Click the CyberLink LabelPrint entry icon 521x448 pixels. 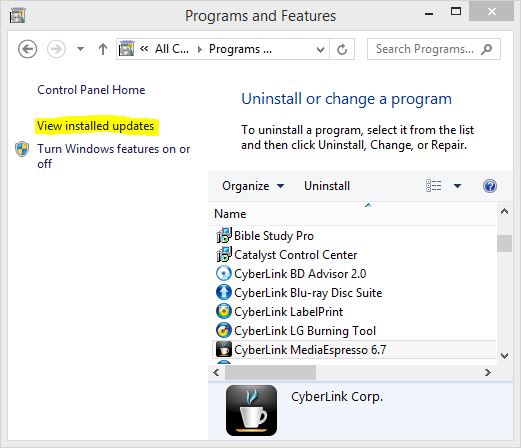(x=224, y=311)
